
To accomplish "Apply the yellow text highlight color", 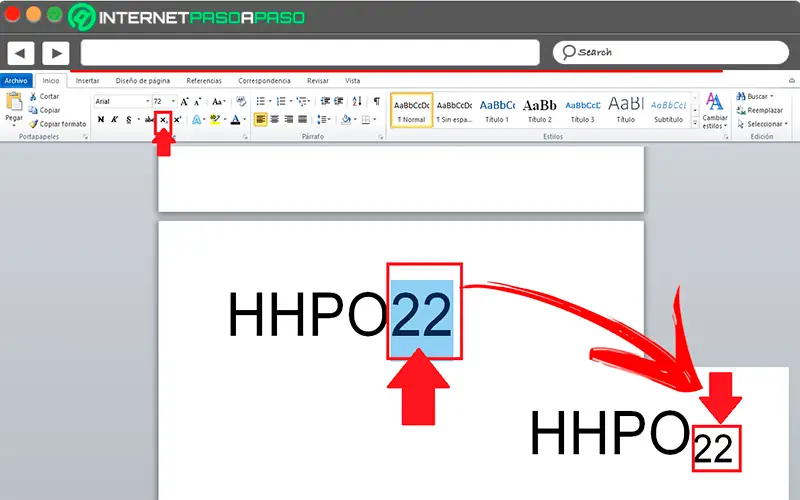I will coord(215,119).
